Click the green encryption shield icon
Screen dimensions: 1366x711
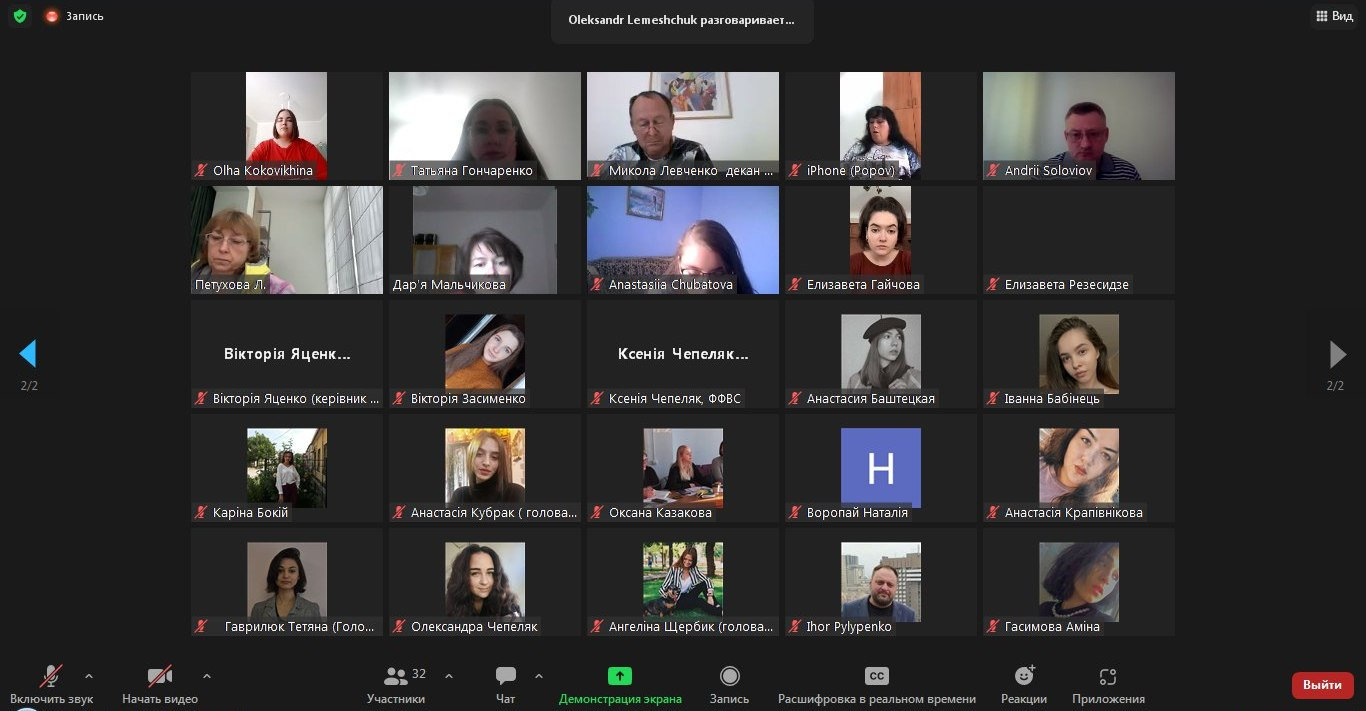point(19,16)
